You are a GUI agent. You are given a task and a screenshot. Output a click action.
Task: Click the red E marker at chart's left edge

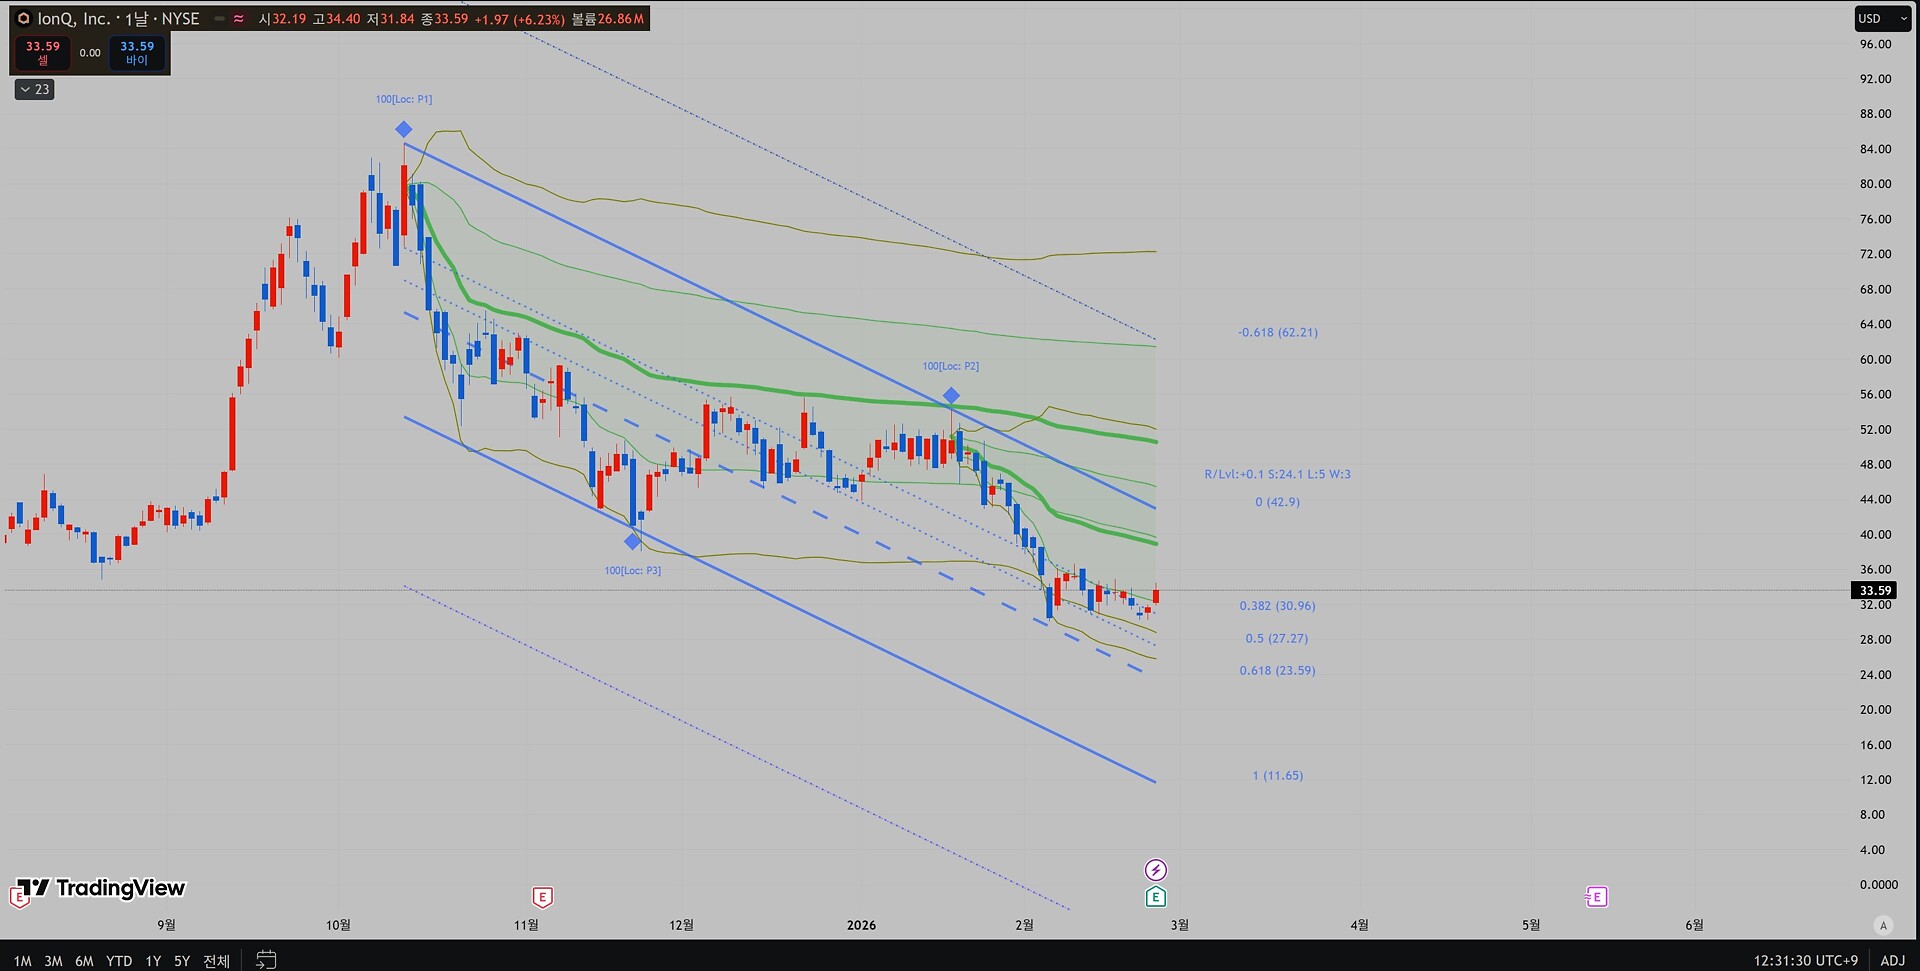18,897
